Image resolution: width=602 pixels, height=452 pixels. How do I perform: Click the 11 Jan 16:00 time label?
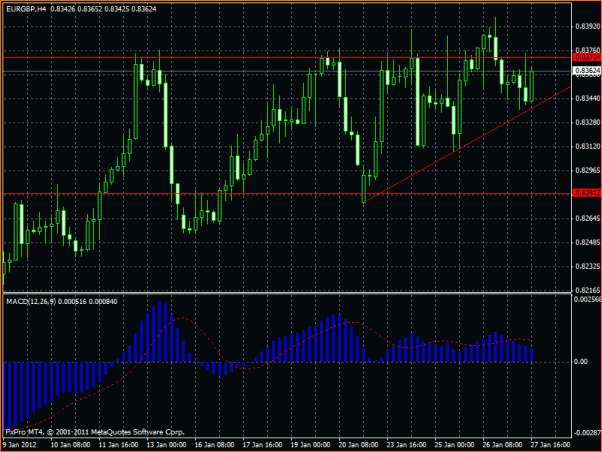pos(118,445)
